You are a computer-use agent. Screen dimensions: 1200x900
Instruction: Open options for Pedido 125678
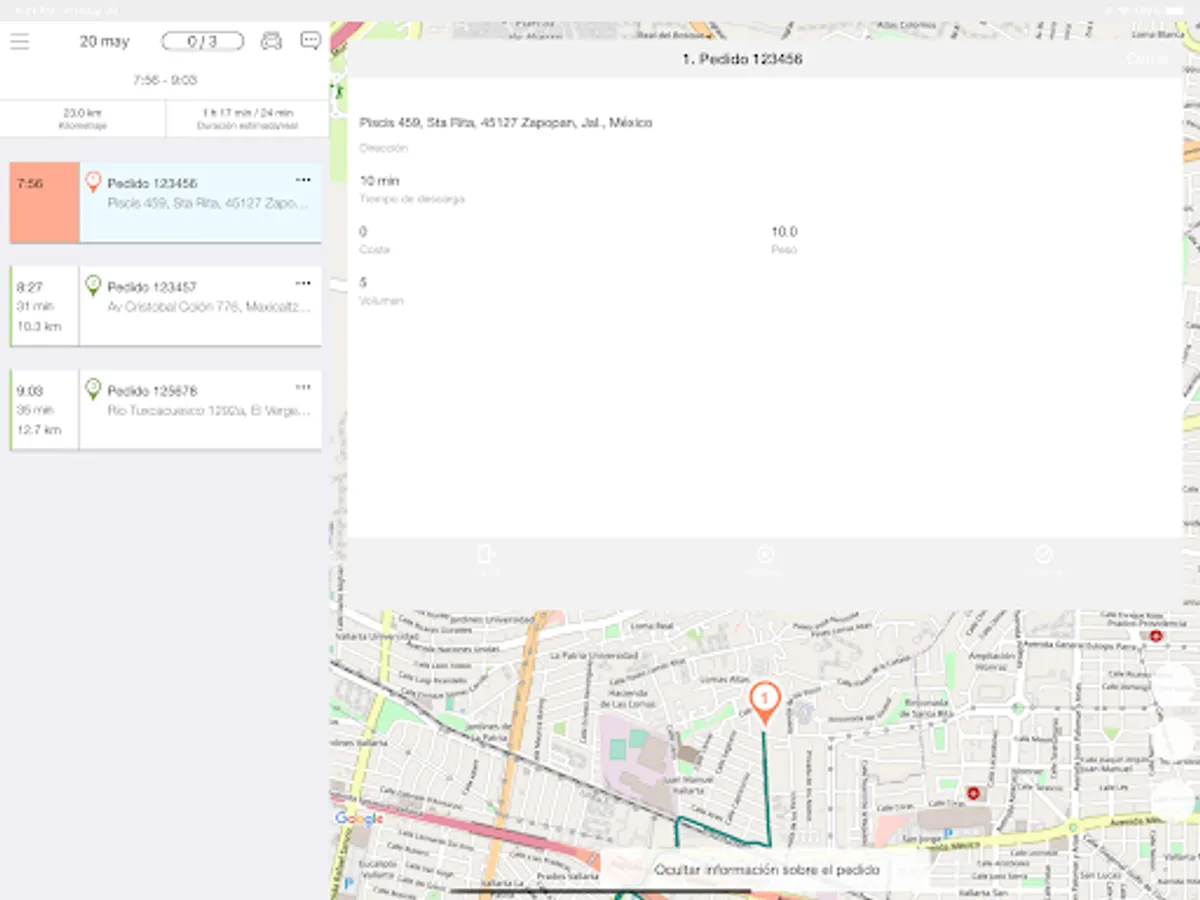click(x=303, y=387)
